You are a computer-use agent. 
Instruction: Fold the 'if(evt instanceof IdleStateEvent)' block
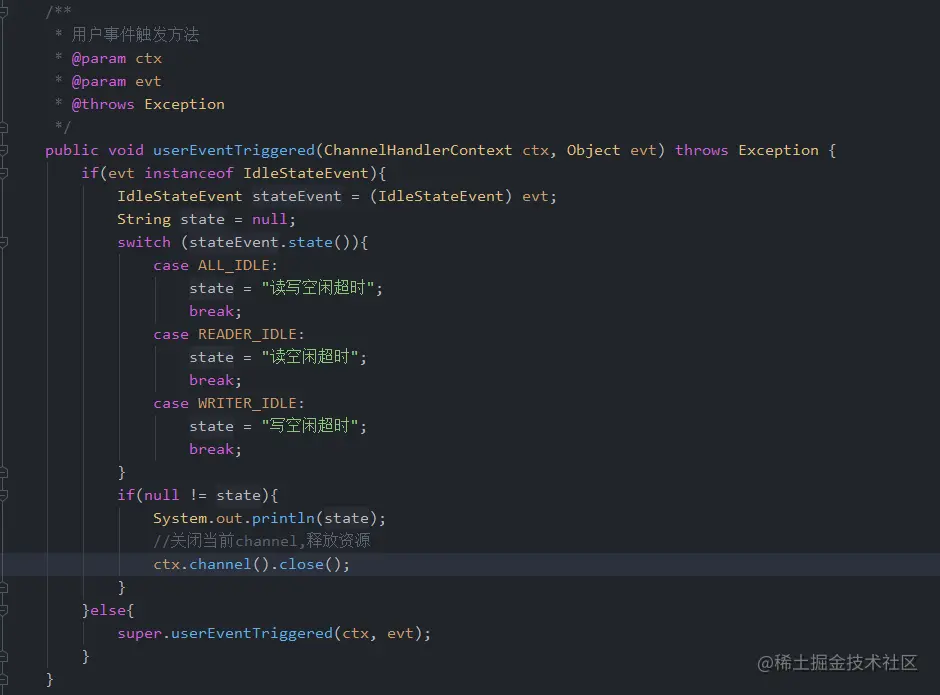click(3, 173)
